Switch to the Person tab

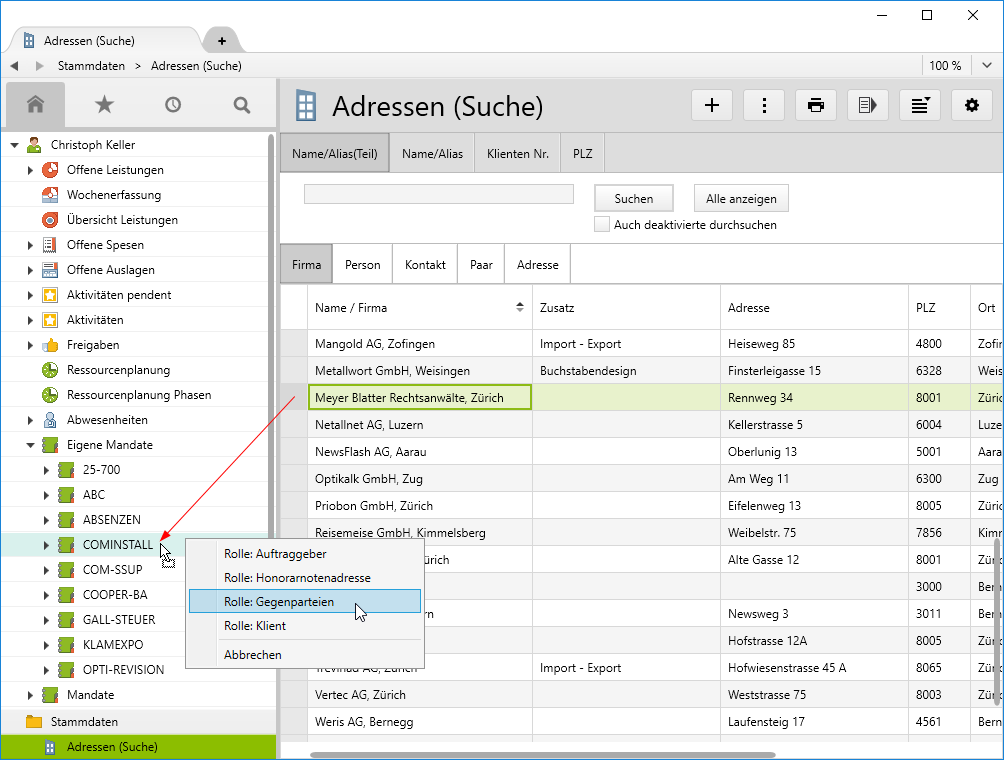click(362, 265)
